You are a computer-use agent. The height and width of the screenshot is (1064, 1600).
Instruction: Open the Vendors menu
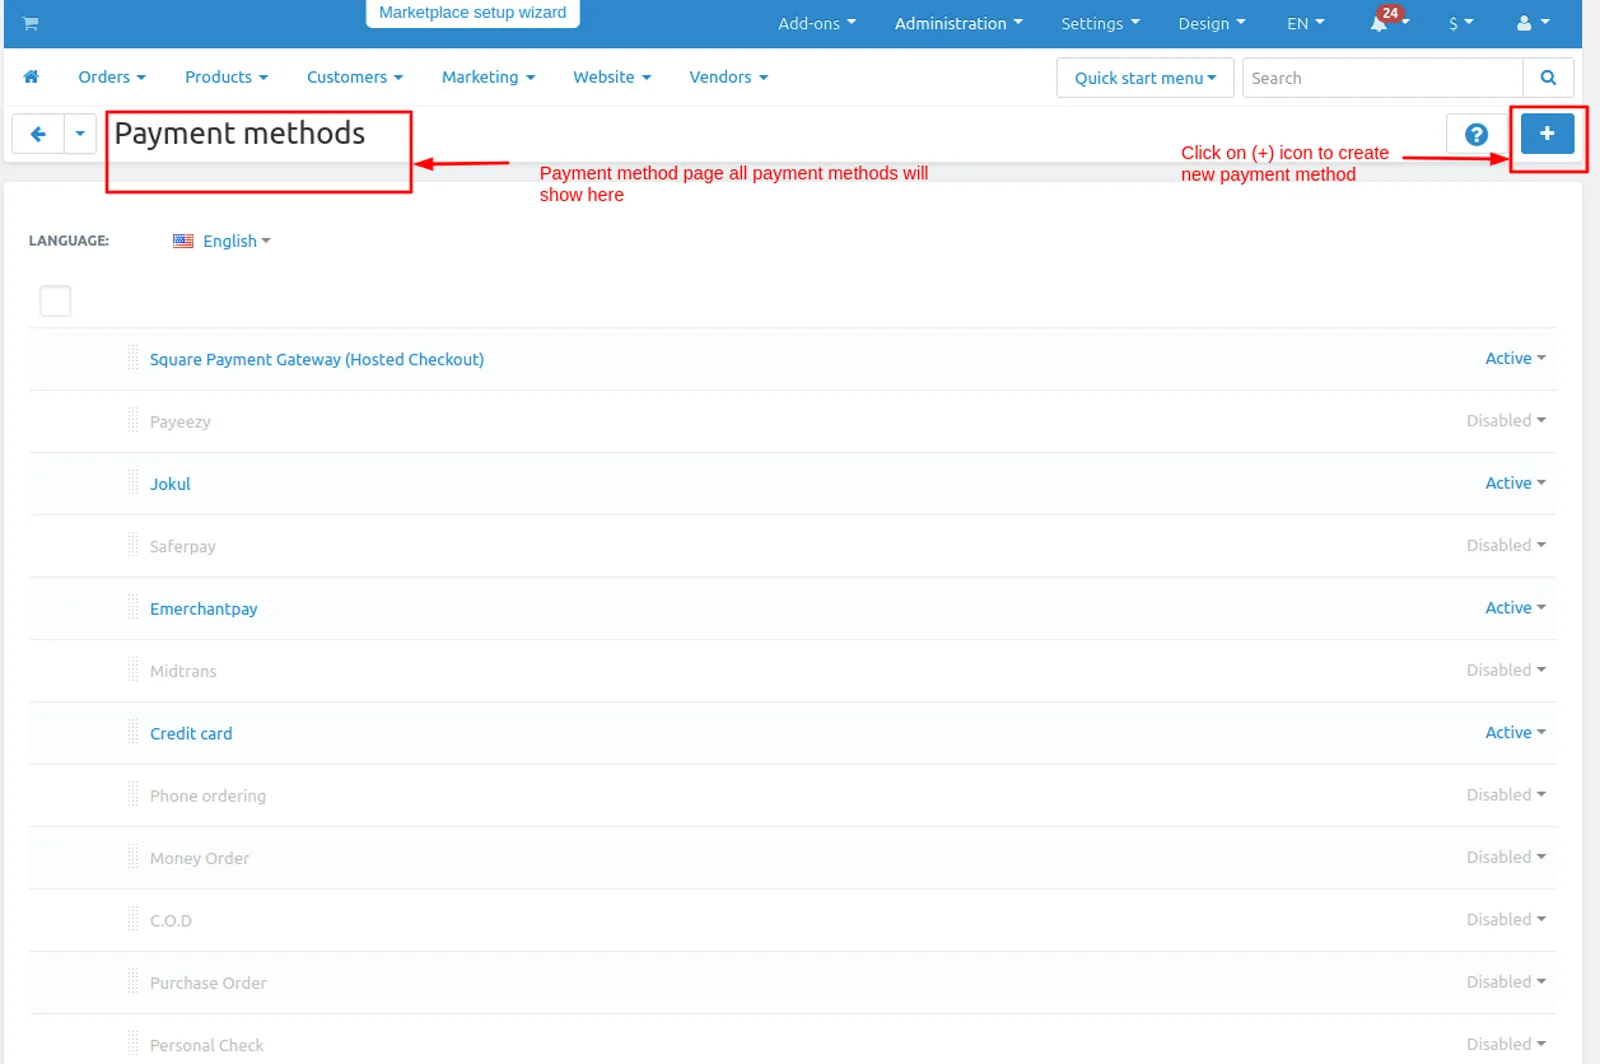pos(728,77)
